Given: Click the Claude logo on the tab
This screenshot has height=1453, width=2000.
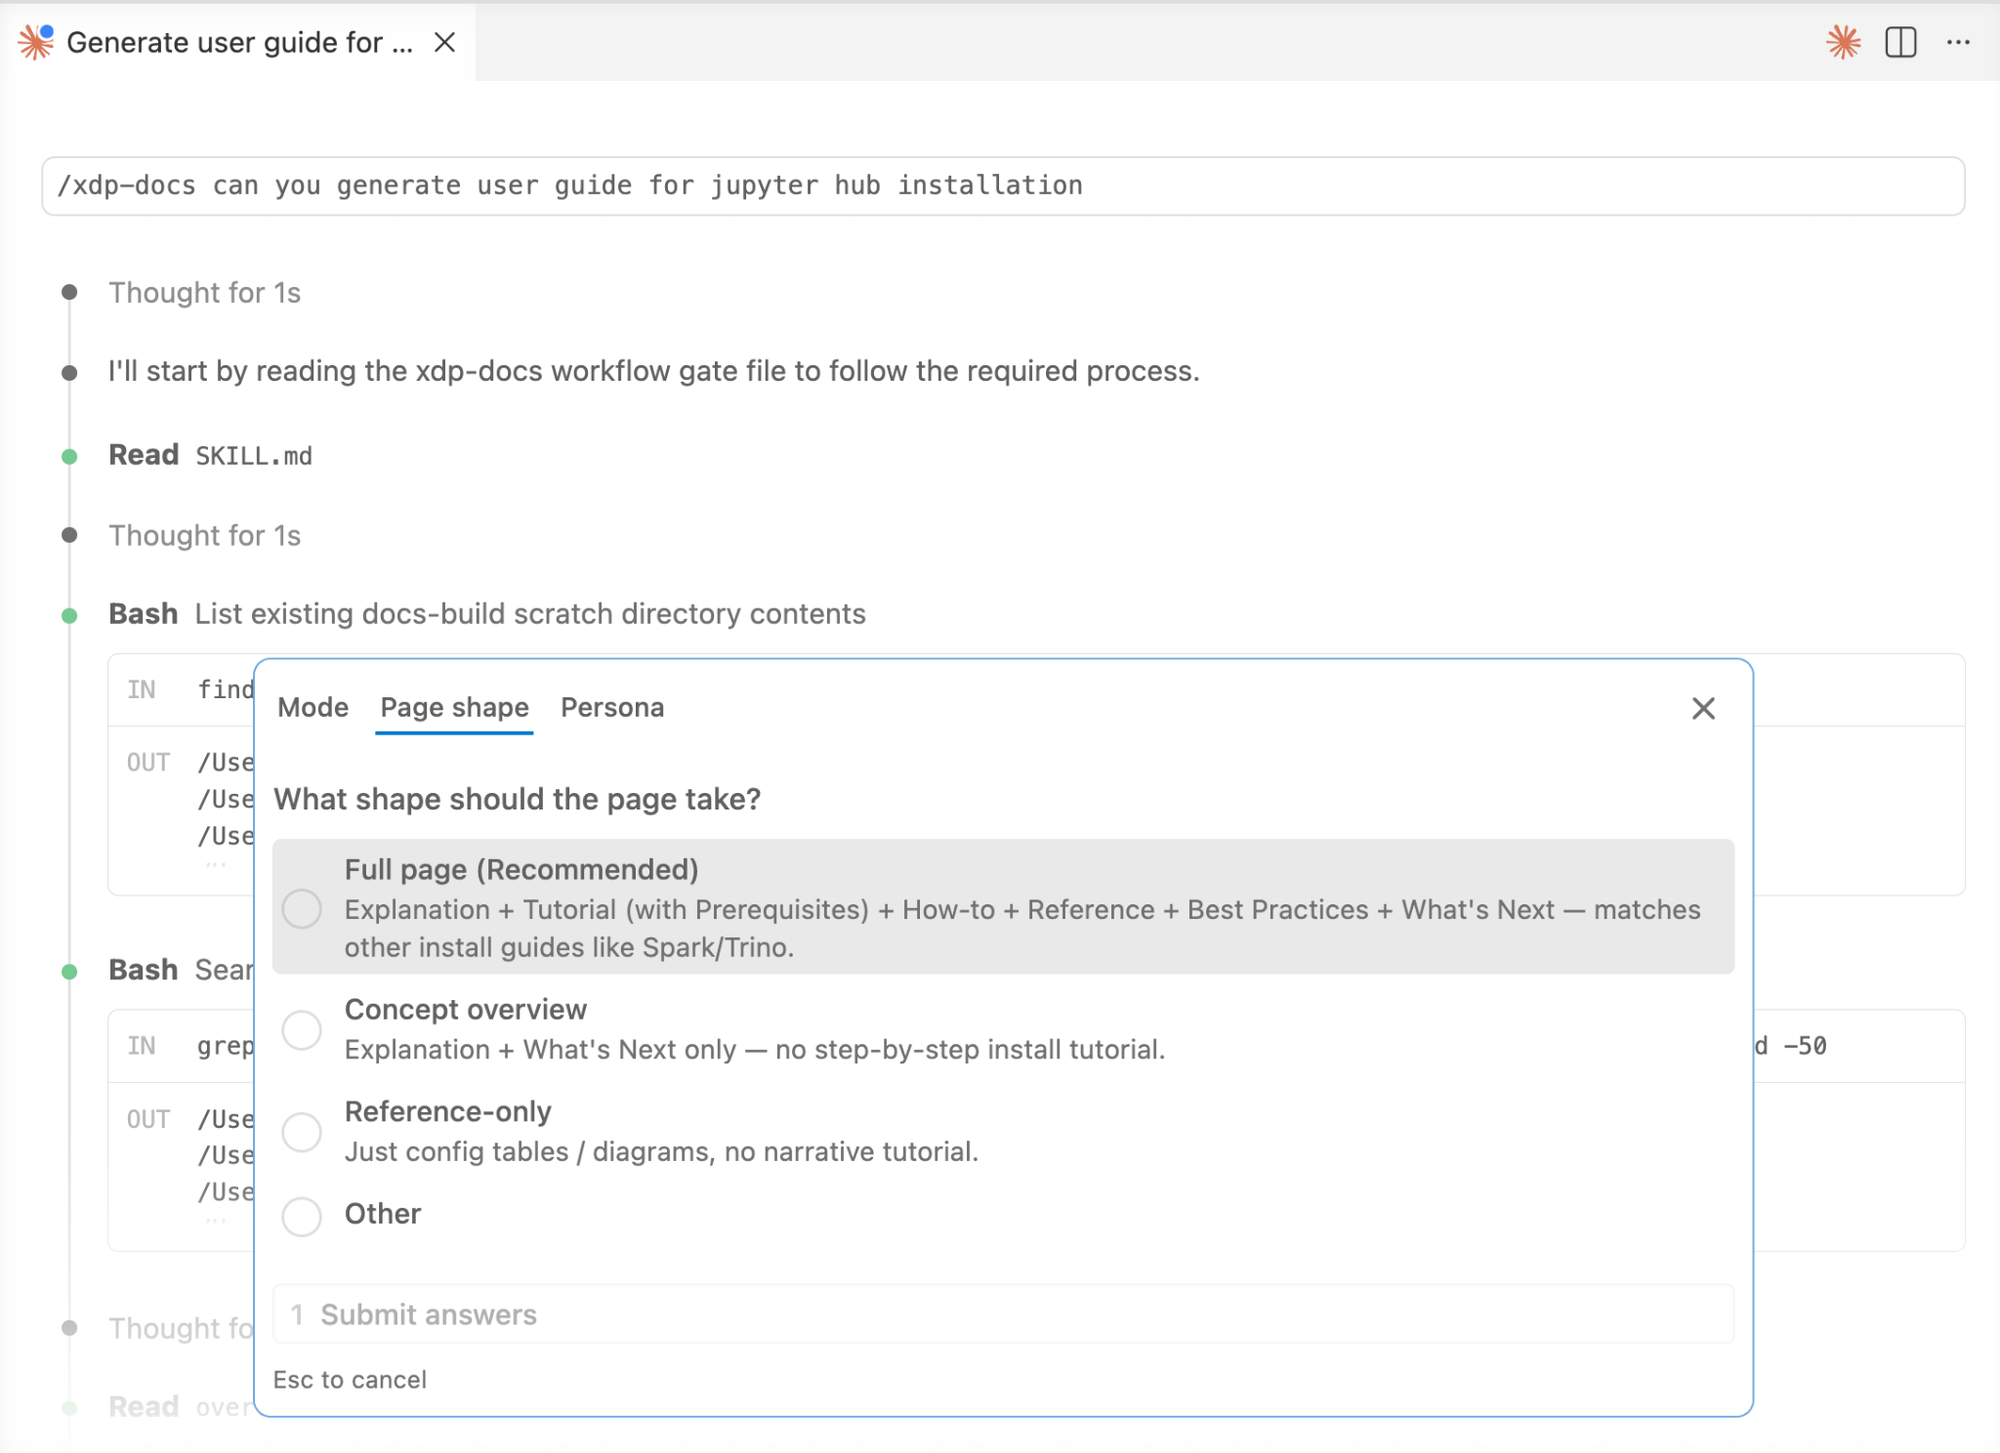Looking at the screenshot, I should [x=36, y=42].
